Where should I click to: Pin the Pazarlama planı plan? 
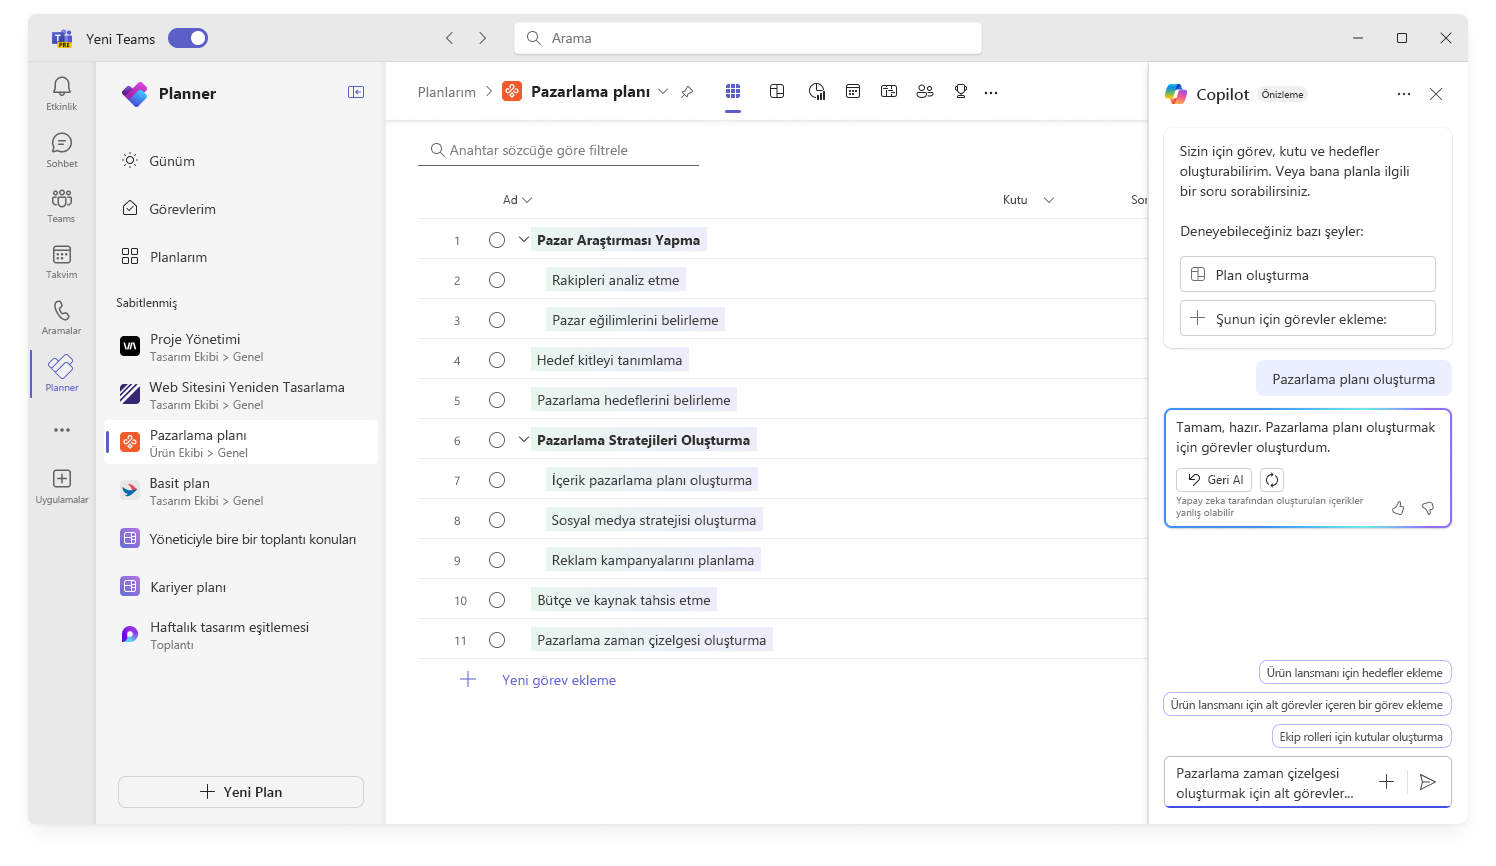click(687, 92)
